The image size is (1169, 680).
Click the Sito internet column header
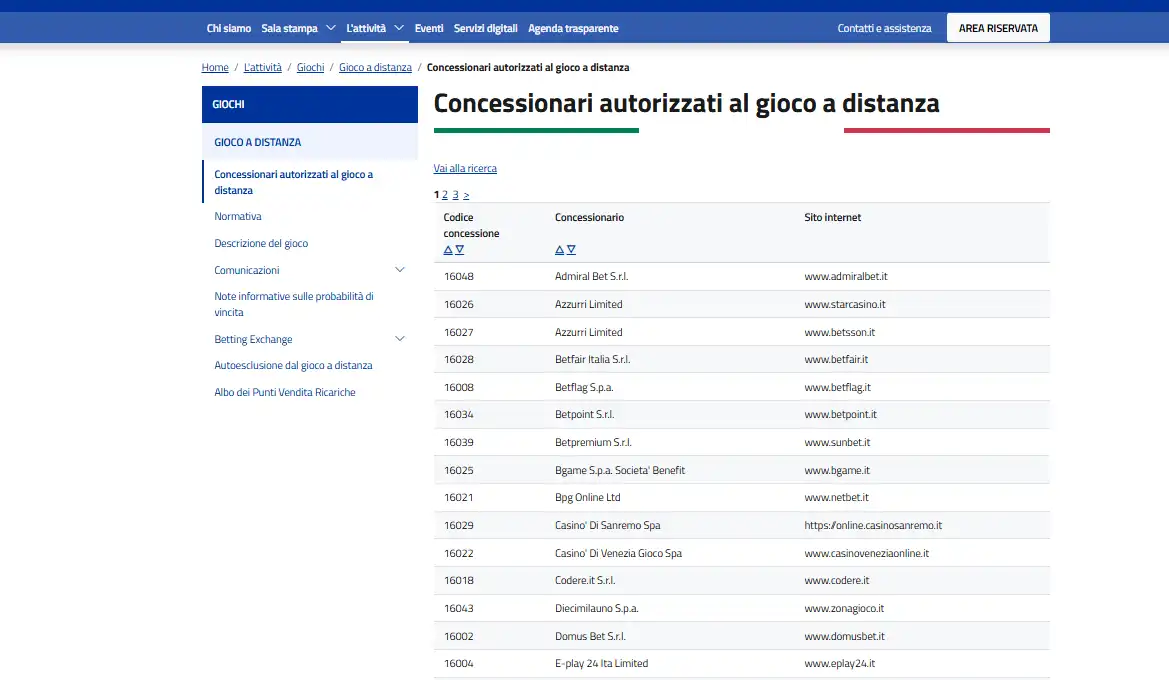pos(833,217)
